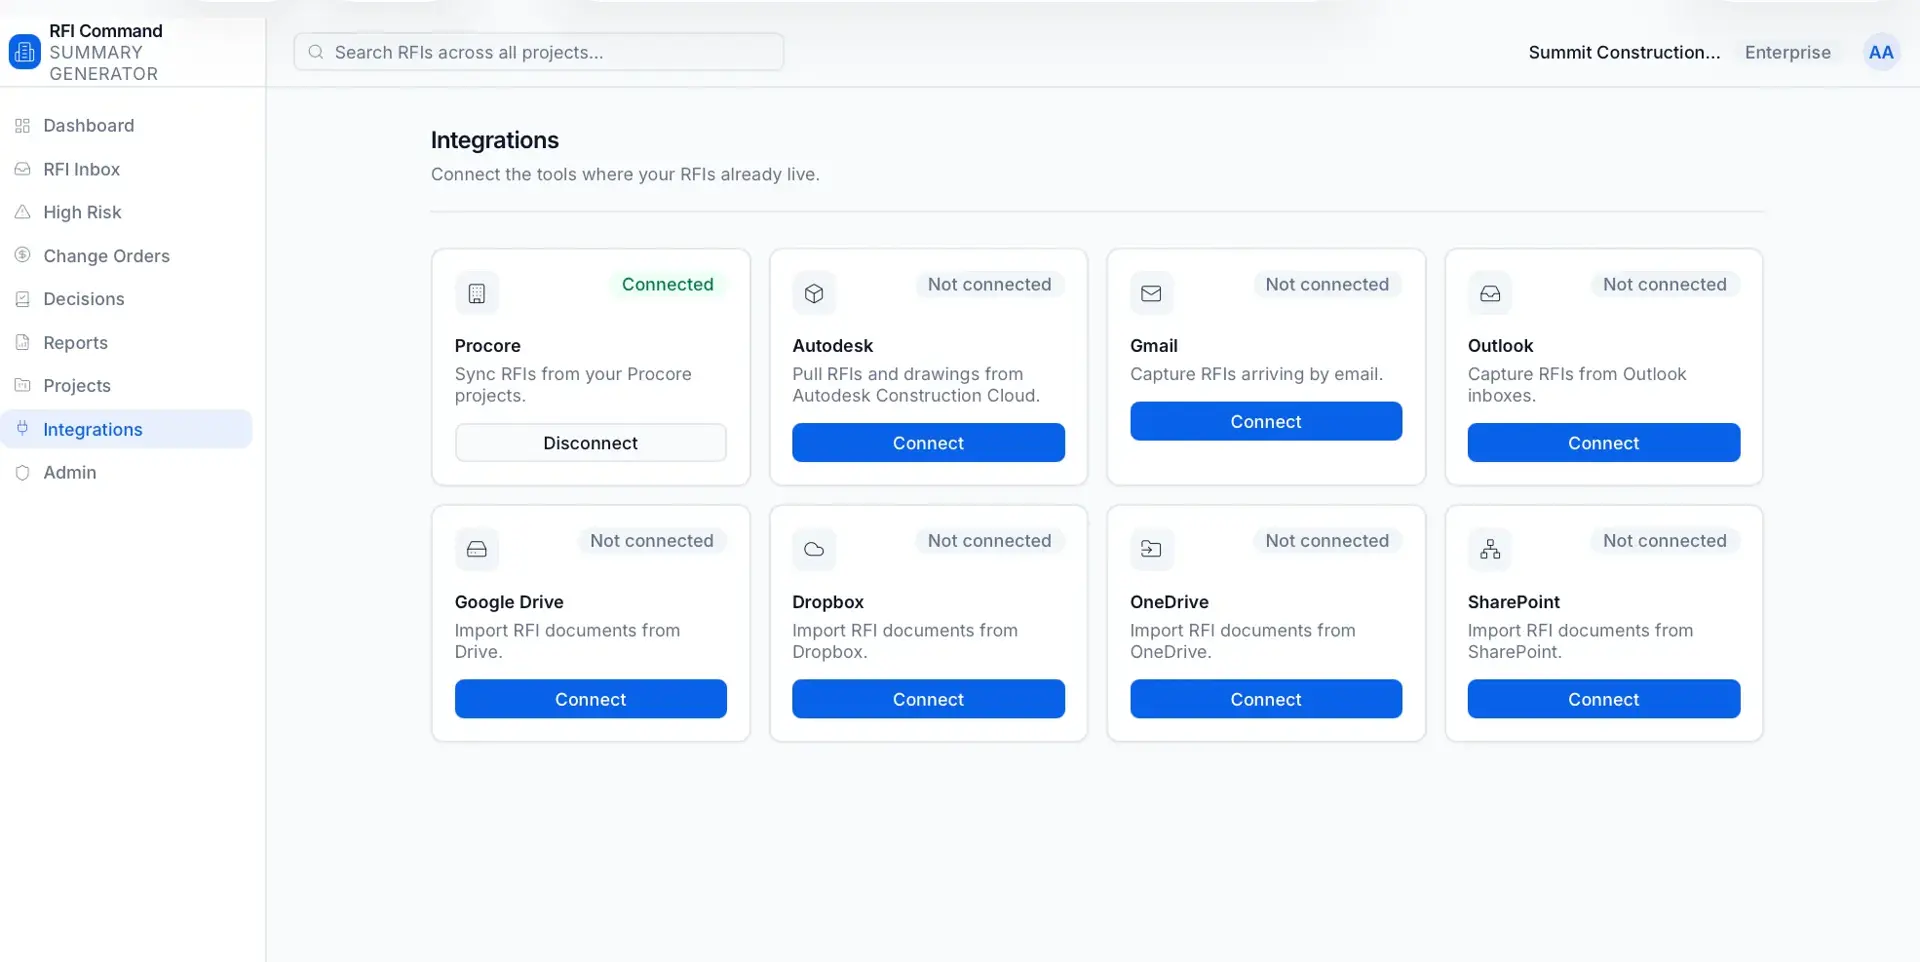The width and height of the screenshot is (1920, 962).
Task: Connect Outlook
Action: (1603, 442)
